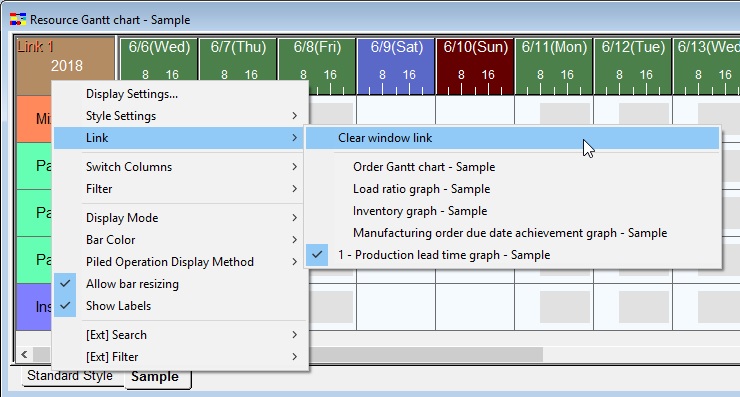Open [Ext] Search submenu
This screenshot has height=397, width=740.
tap(180, 335)
